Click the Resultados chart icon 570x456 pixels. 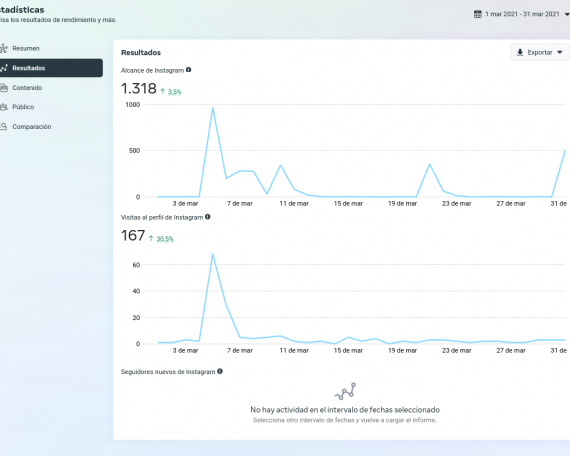click(x=4, y=68)
